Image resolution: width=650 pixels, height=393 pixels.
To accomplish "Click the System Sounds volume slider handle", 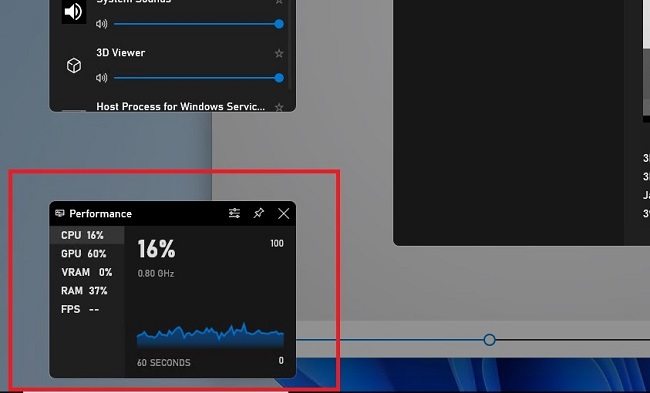I will tap(279, 24).
